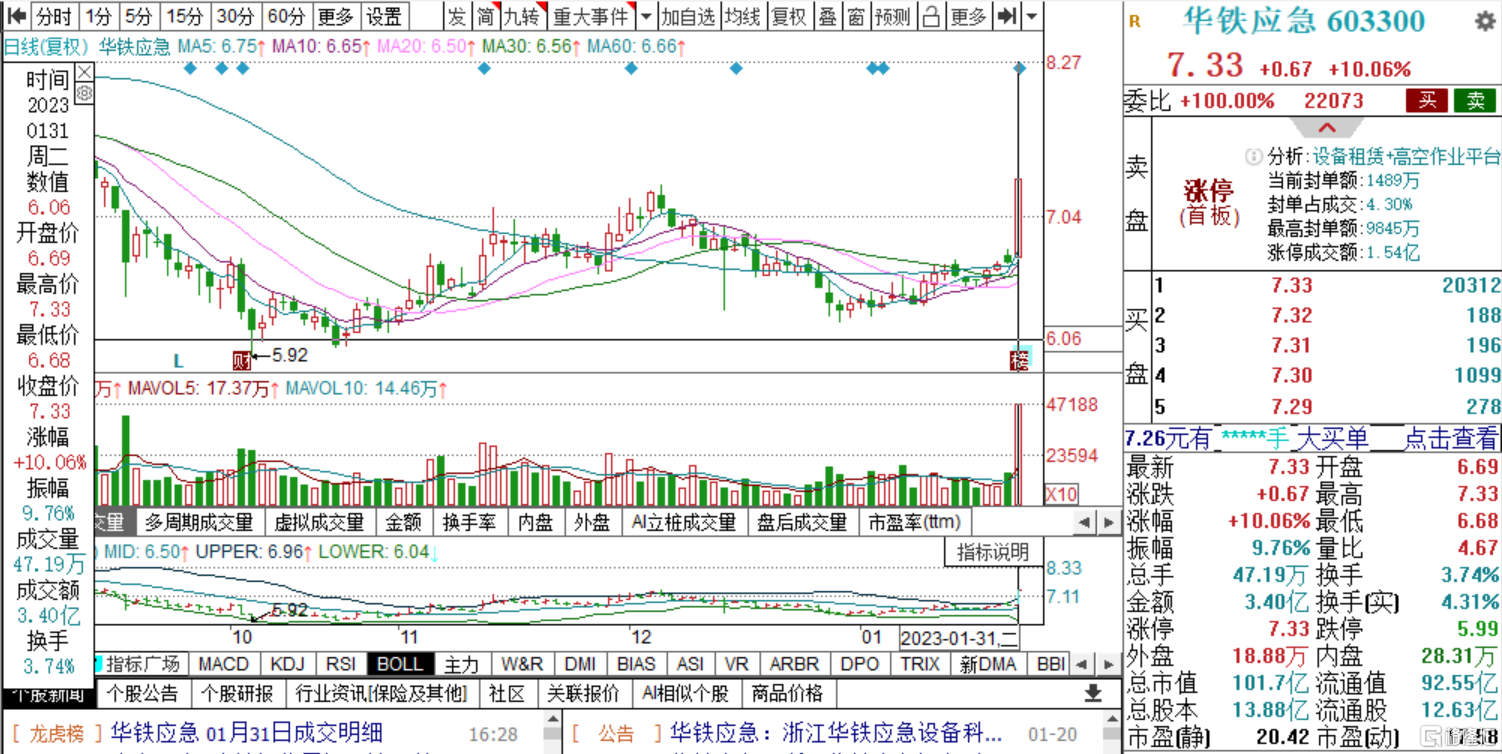1502x754 pixels.
Task: Toggle the 重大事件 events overlay
Action: [592, 16]
